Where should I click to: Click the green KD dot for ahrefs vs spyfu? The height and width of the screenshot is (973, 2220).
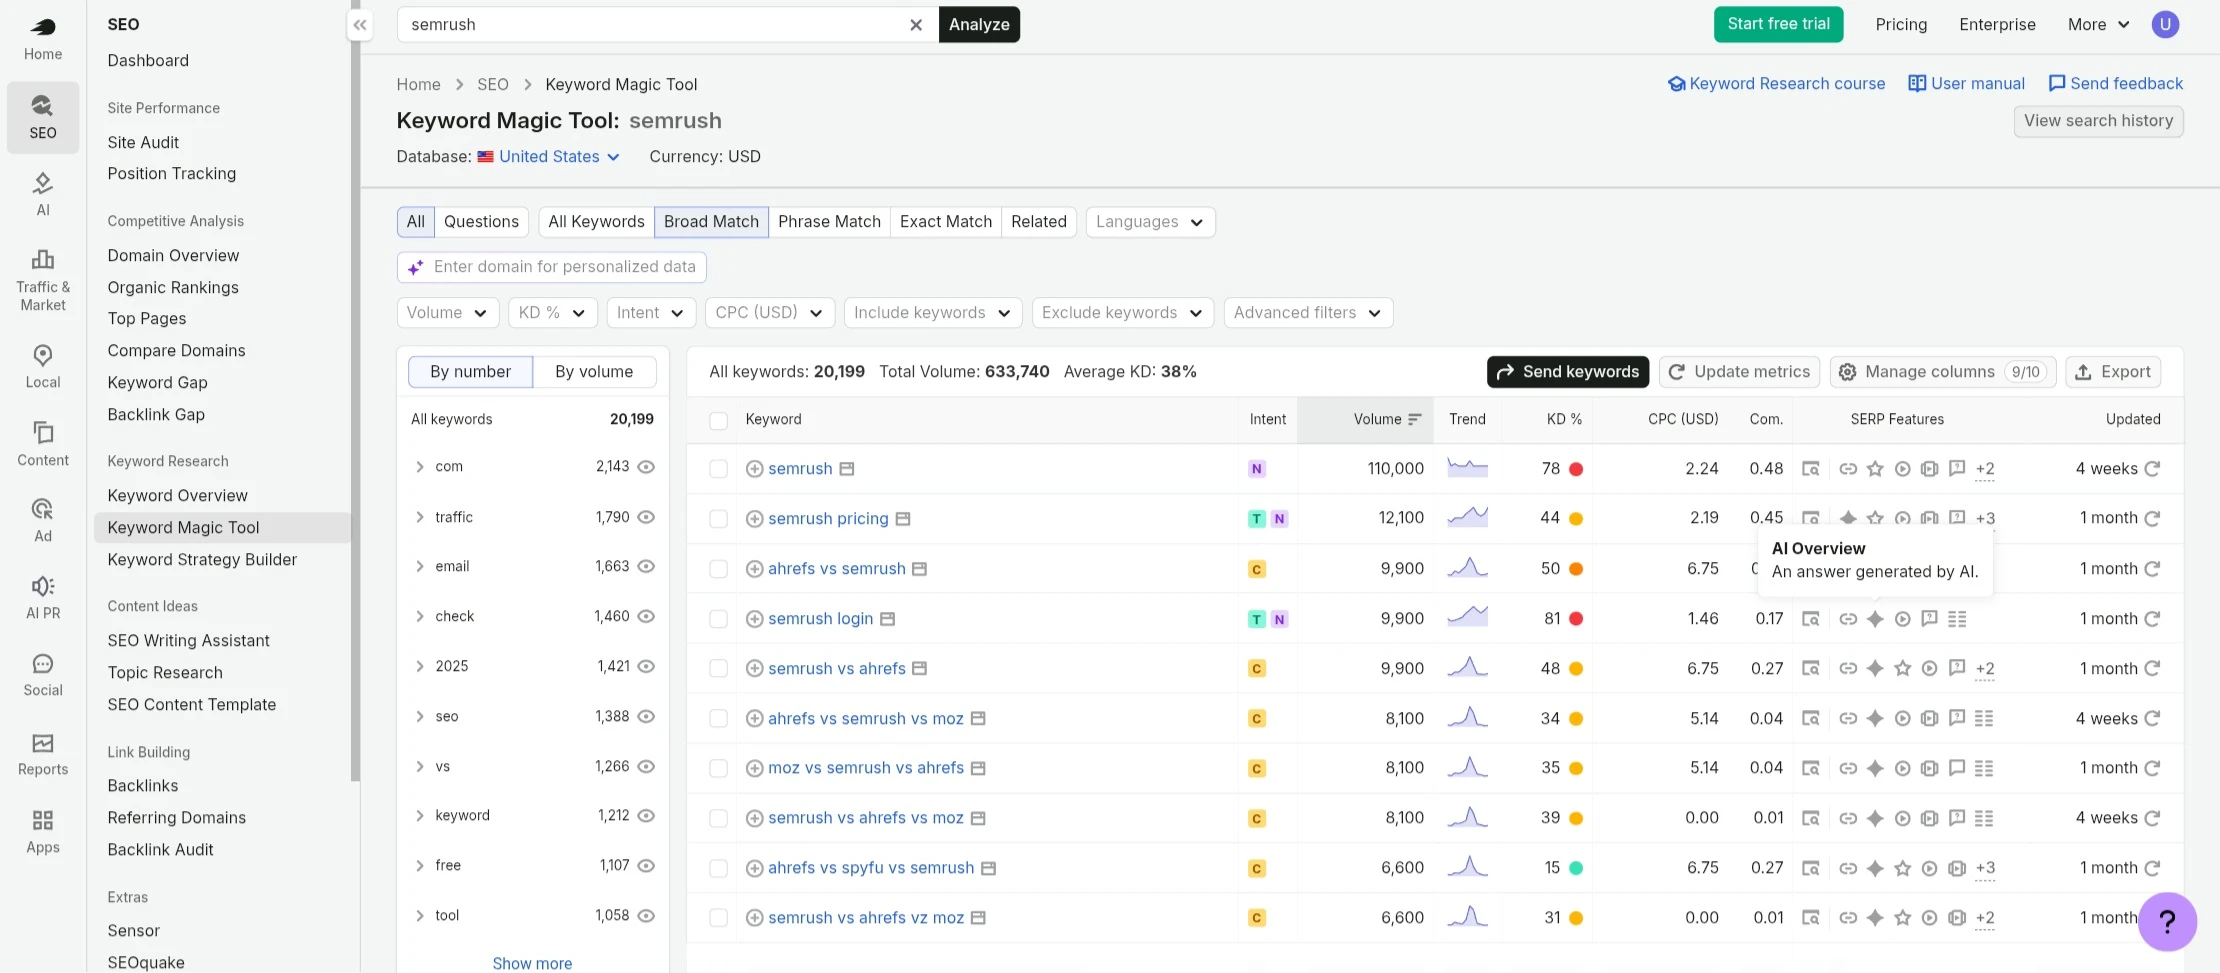pyautogui.click(x=1576, y=868)
